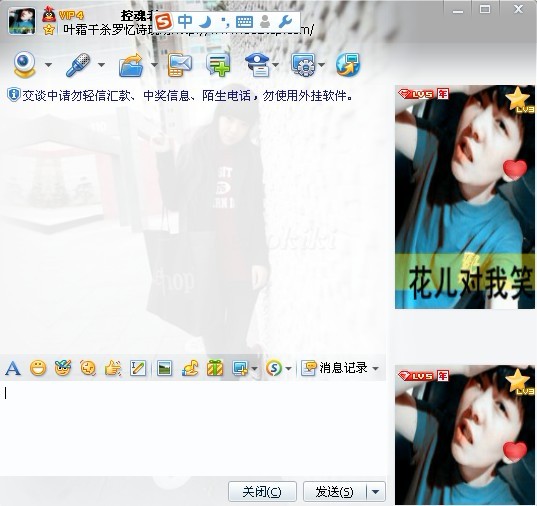The image size is (537, 506).
Task: Open the VIP magic emoticons icon
Action: (63, 368)
